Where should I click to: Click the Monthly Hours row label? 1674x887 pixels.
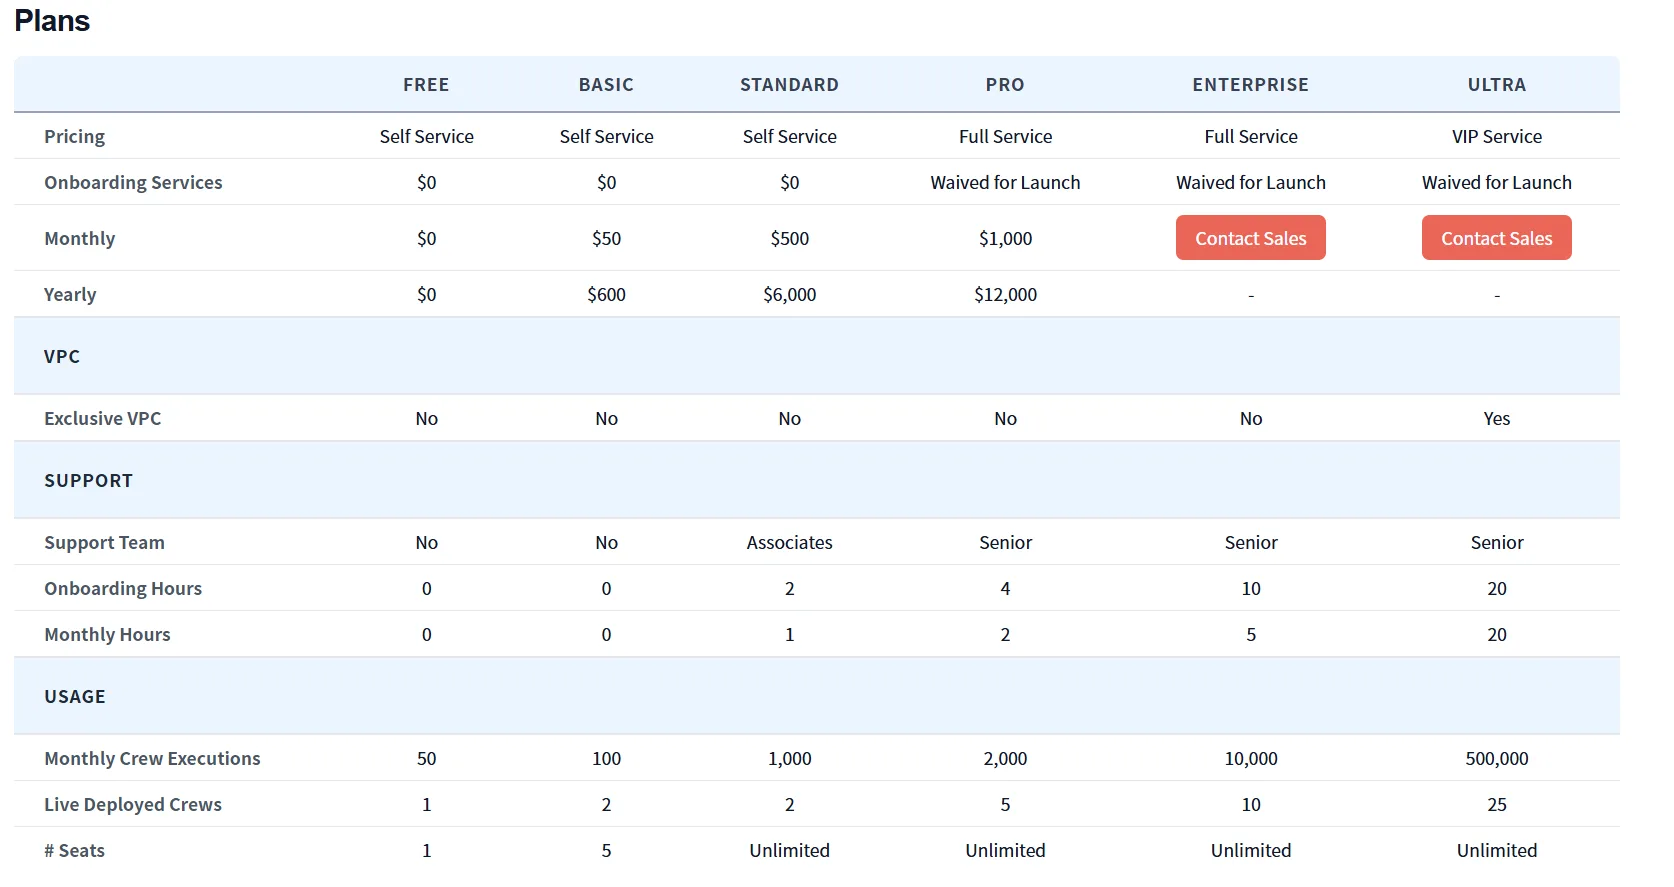(x=107, y=635)
